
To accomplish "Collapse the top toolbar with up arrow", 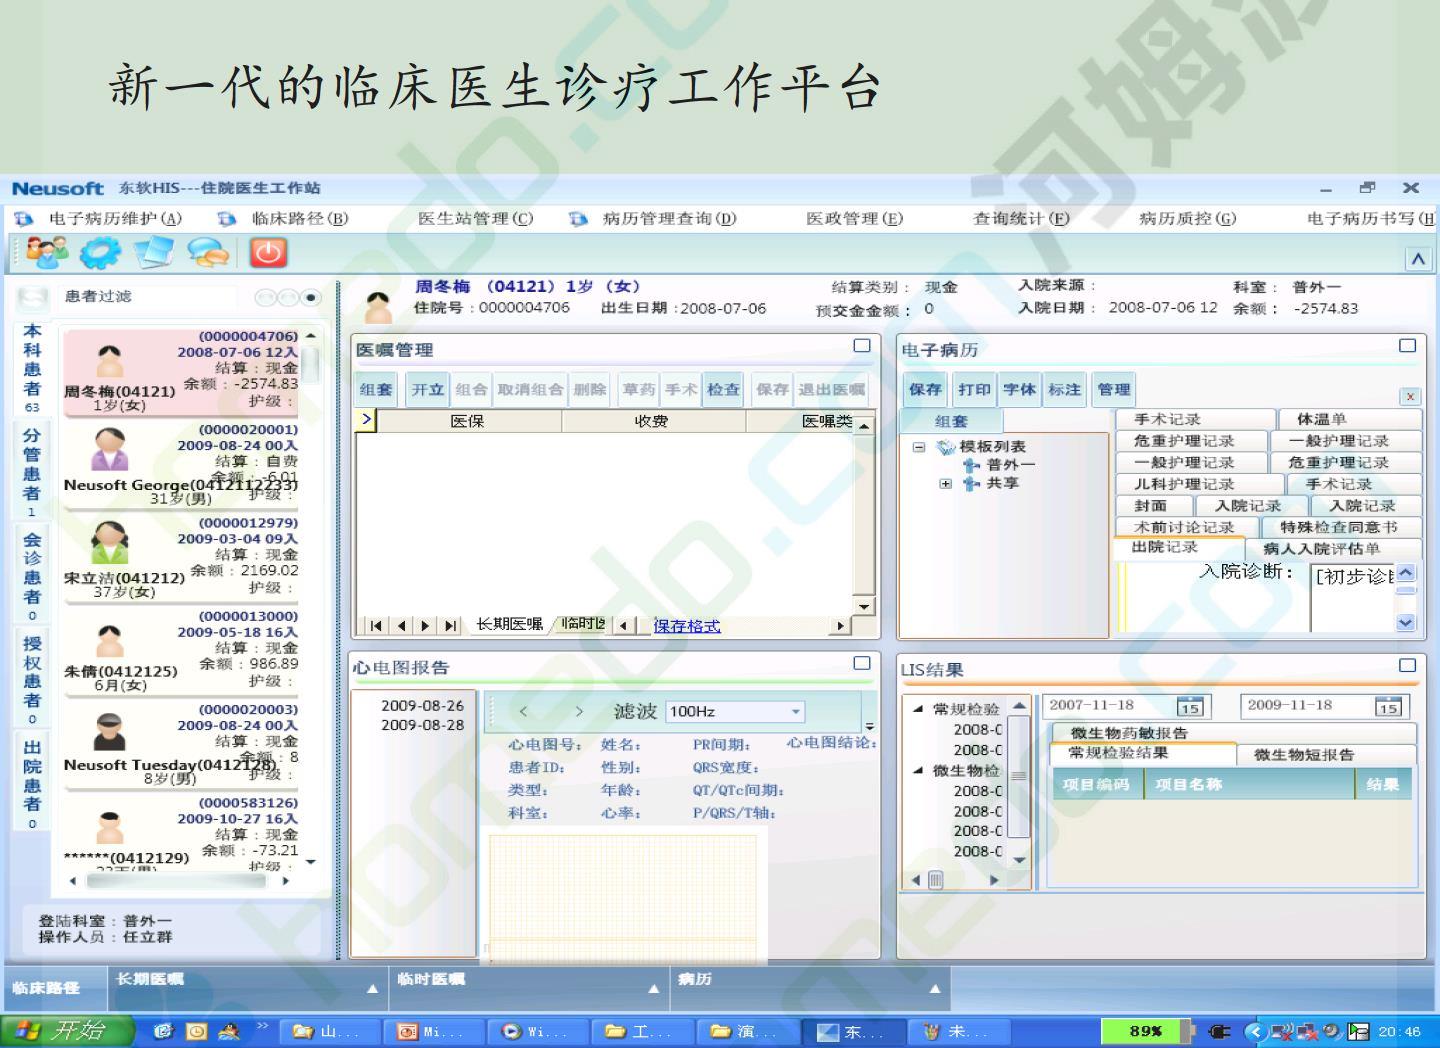I will coord(1418,259).
